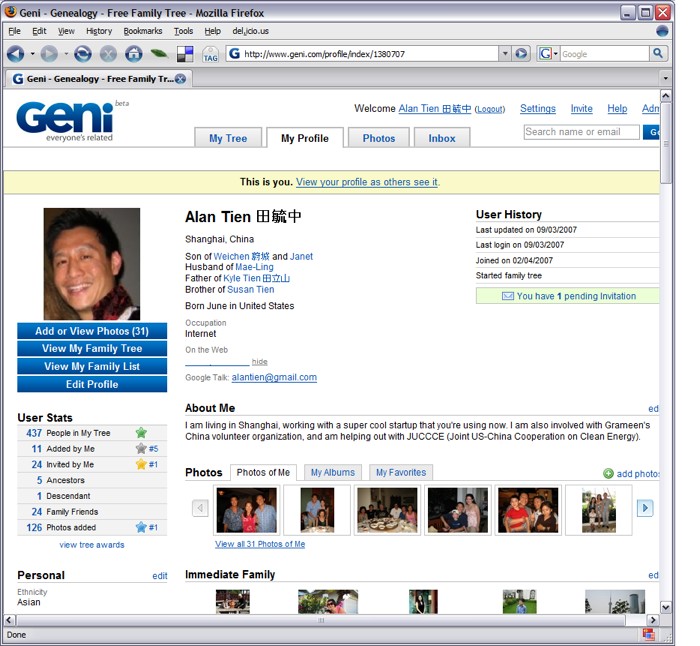Screen dimensions: 700x646
Task: Go to the Inbox tab
Action: pyautogui.click(x=442, y=138)
